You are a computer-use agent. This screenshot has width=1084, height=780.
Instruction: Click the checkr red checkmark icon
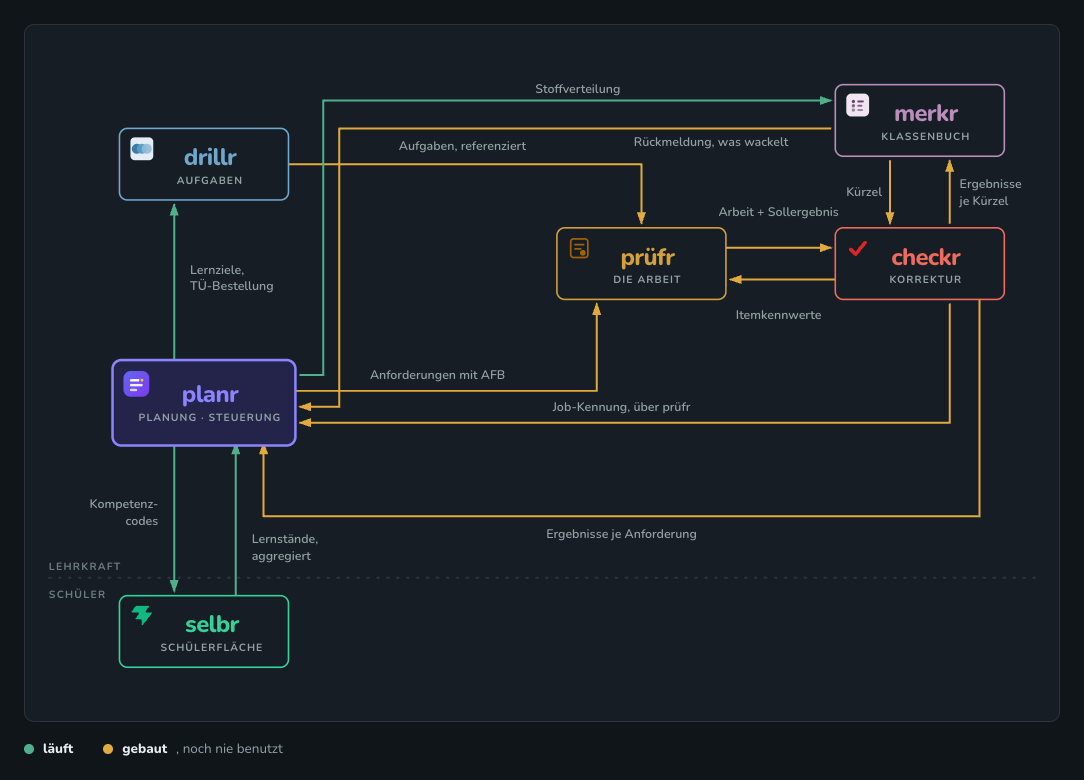(x=858, y=248)
